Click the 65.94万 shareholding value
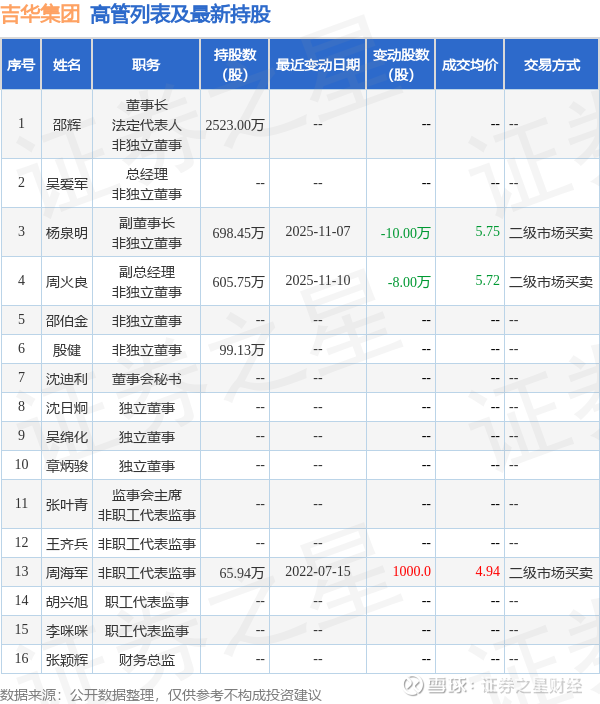Screen dimensions: 600x704 tap(242, 573)
